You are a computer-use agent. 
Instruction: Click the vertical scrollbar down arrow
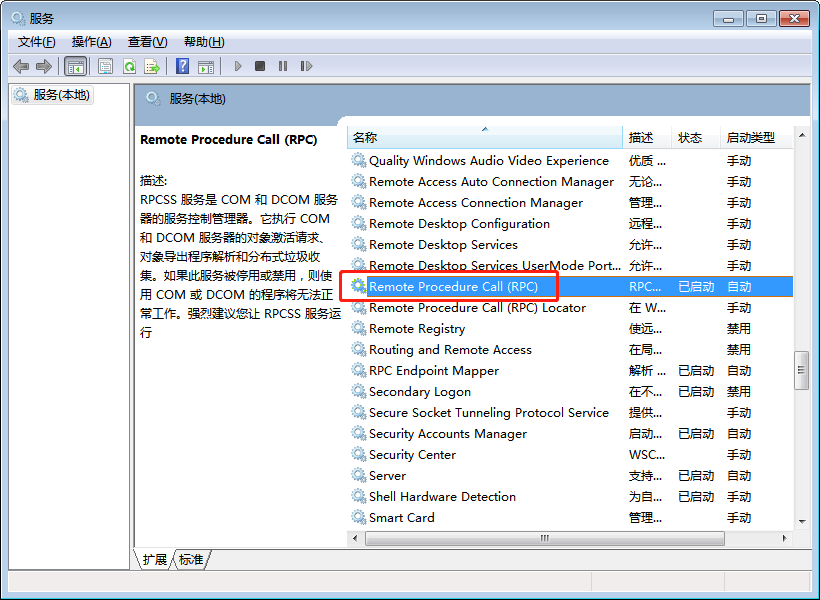pyautogui.click(x=802, y=521)
